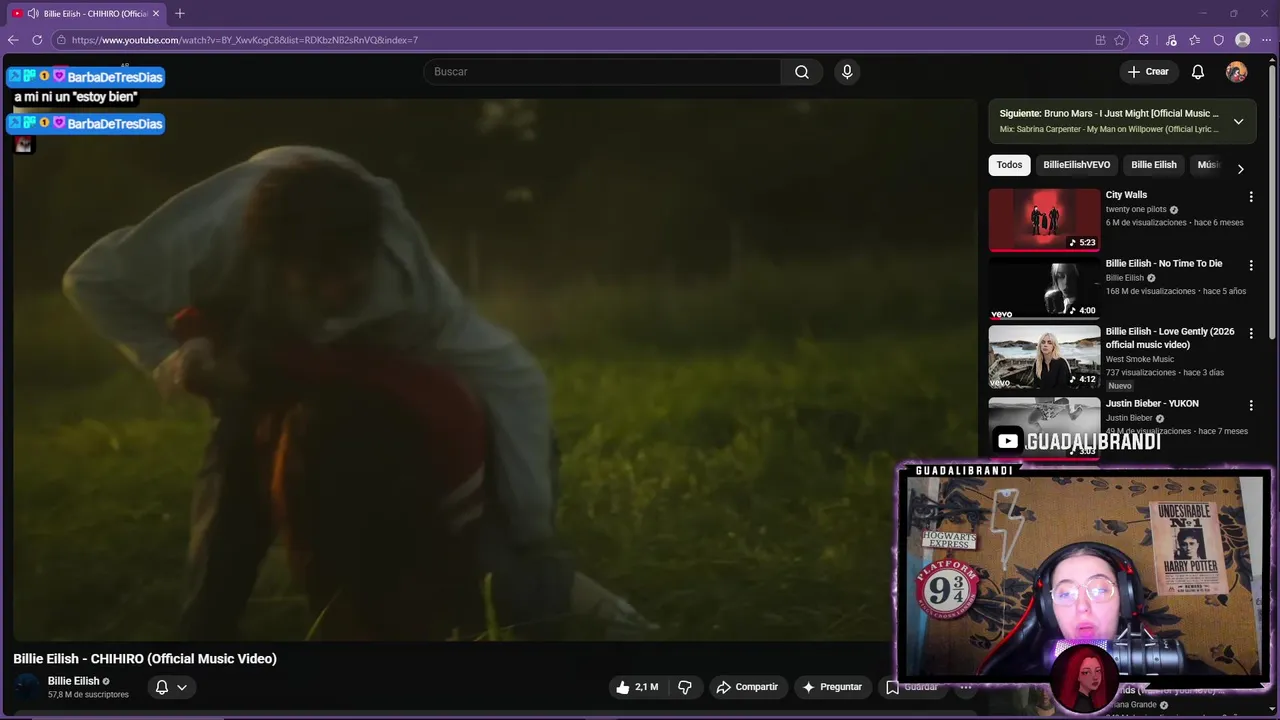View site information padlock beside the URL
The image size is (1280, 720).
point(61,40)
